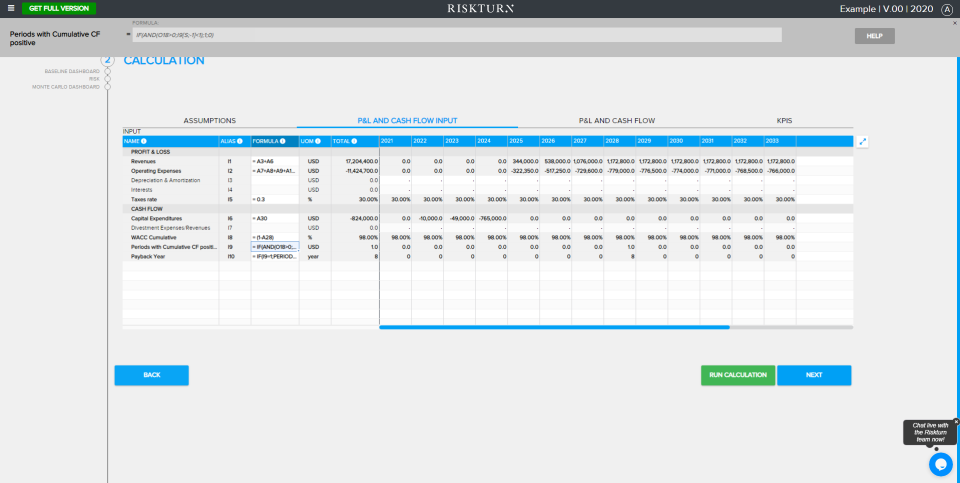The width and height of the screenshot is (960, 483).
Task: Open the P&L and Cash Flow tab
Action: (x=616, y=120)
